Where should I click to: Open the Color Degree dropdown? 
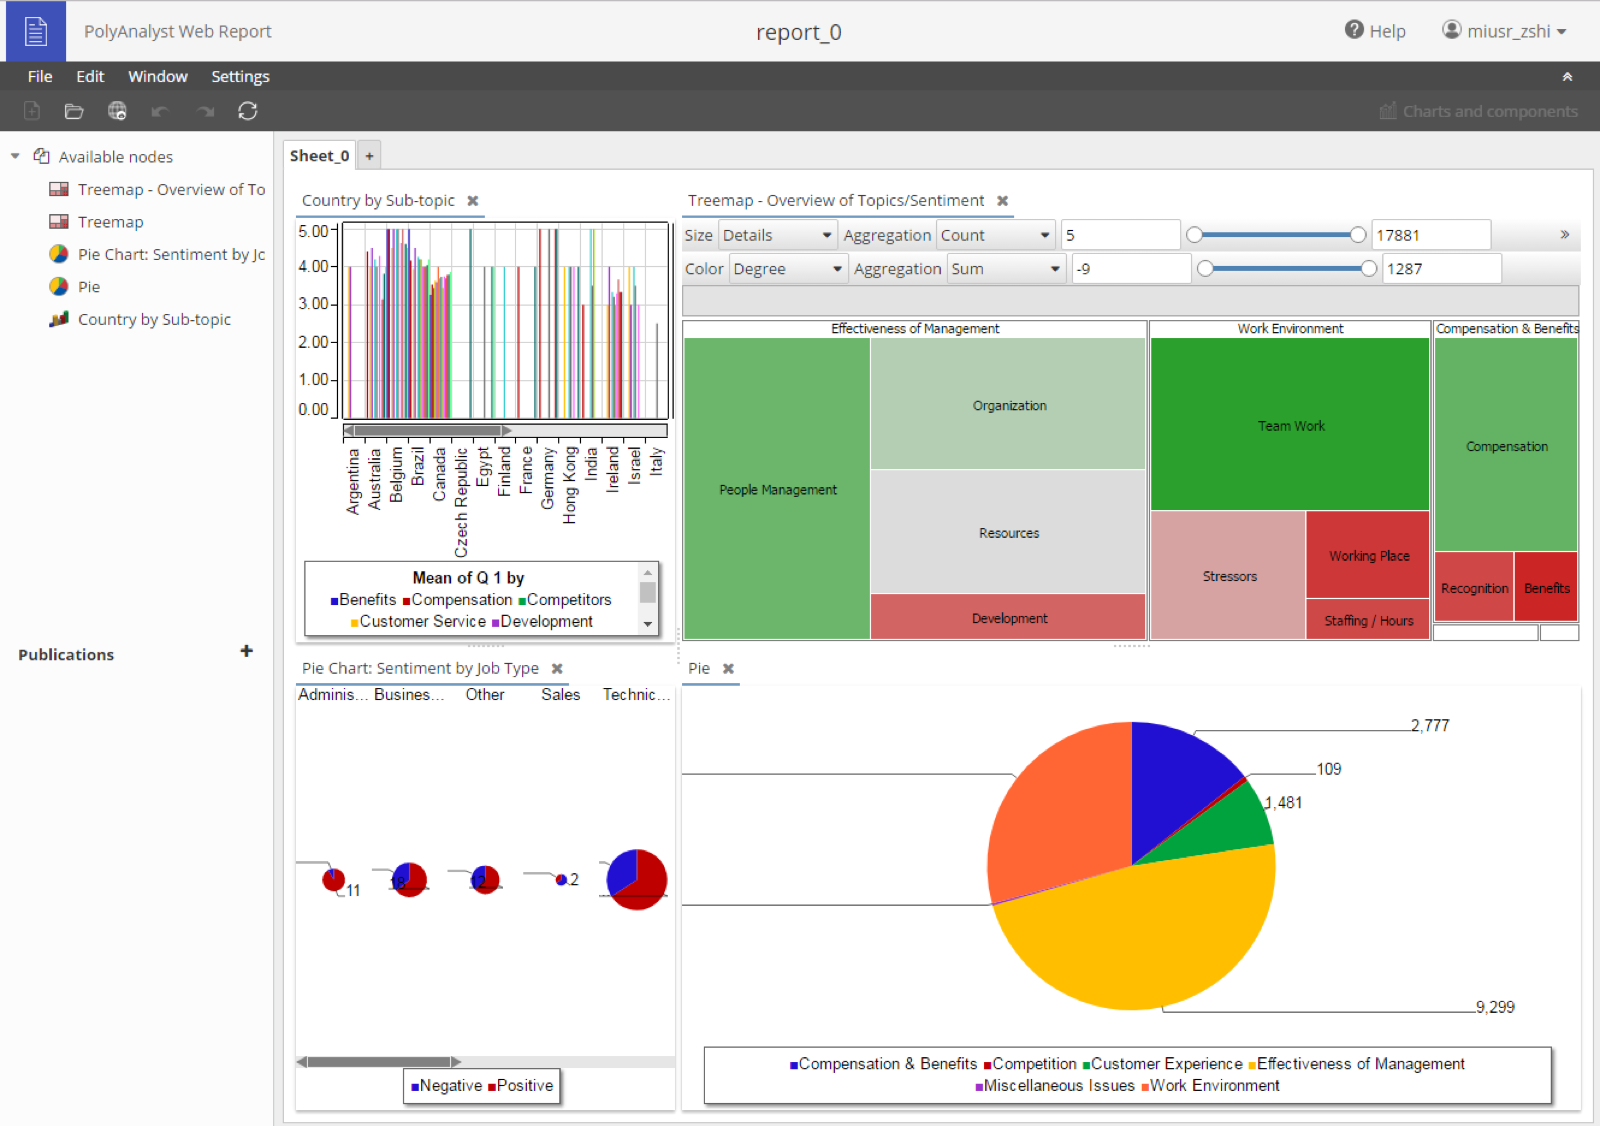788,269
